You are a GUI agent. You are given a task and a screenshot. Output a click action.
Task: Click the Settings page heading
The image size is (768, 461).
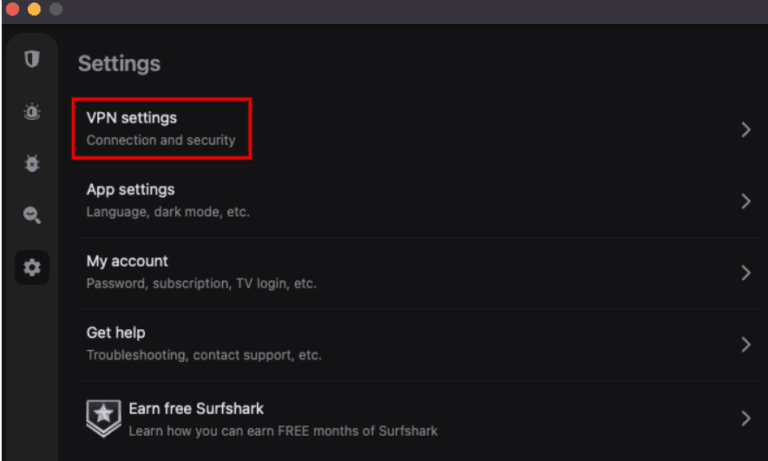[119, 63]
